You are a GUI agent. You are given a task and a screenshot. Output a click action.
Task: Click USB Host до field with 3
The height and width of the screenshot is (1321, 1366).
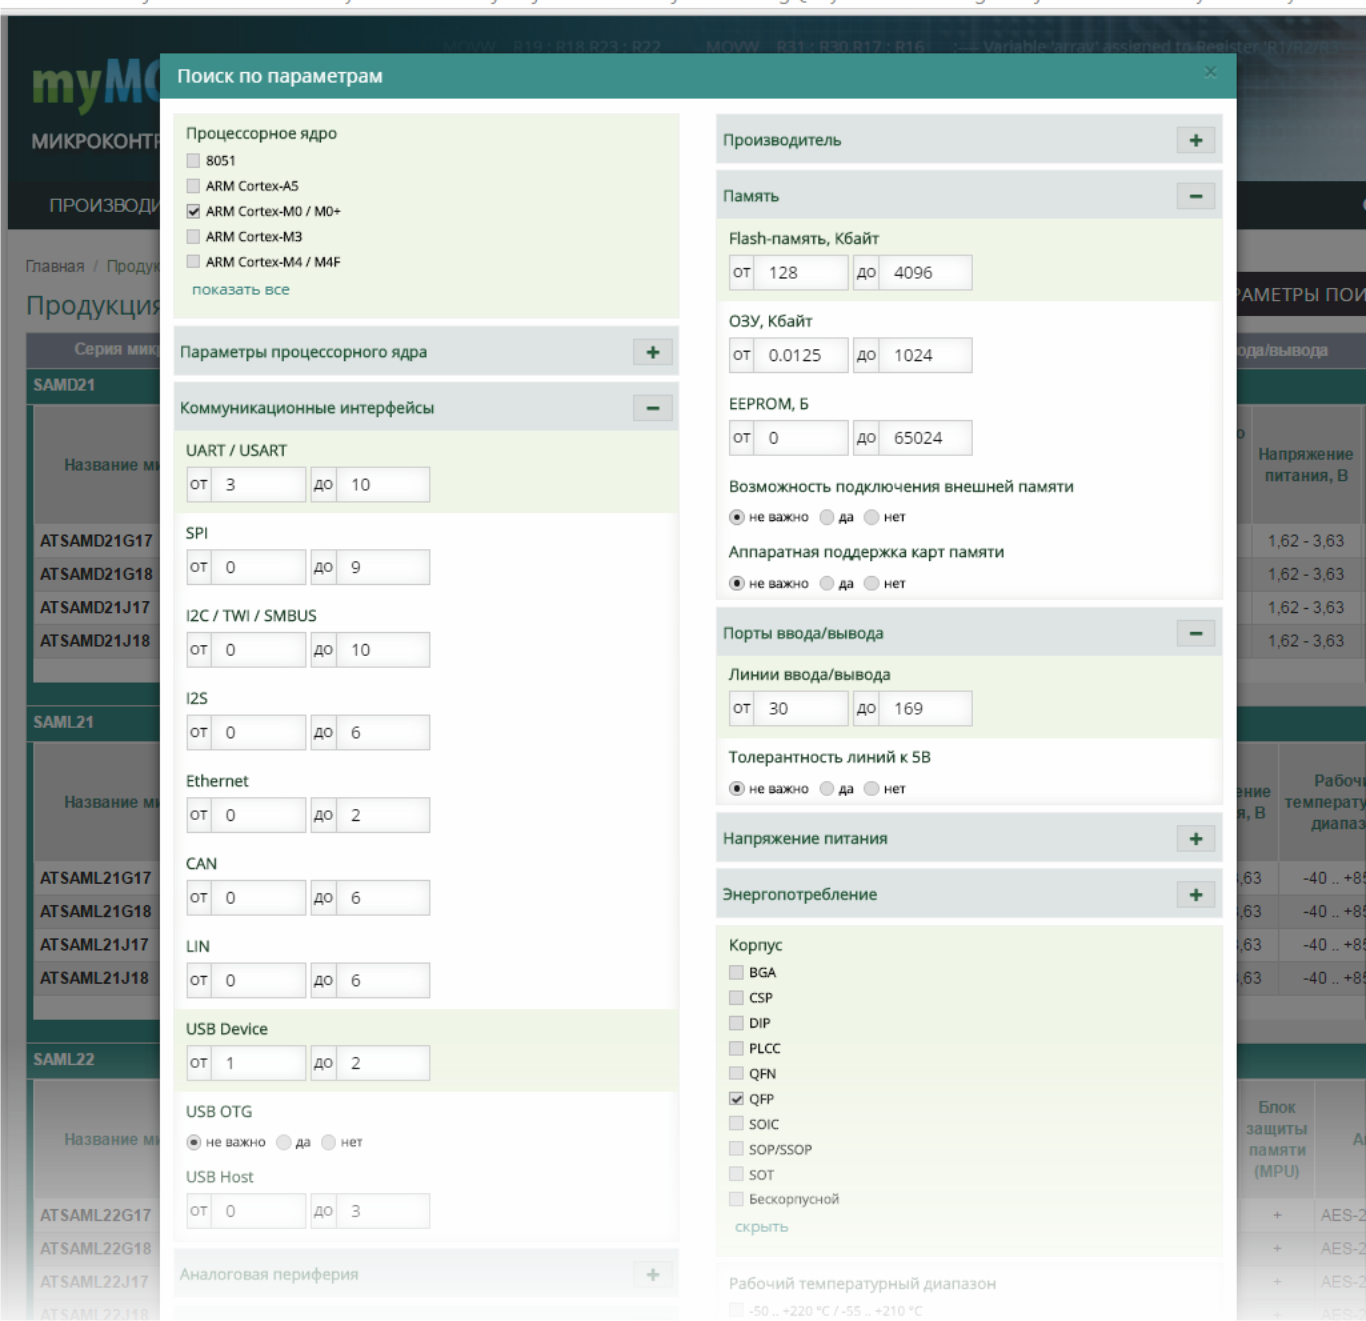click(383, 1211)
